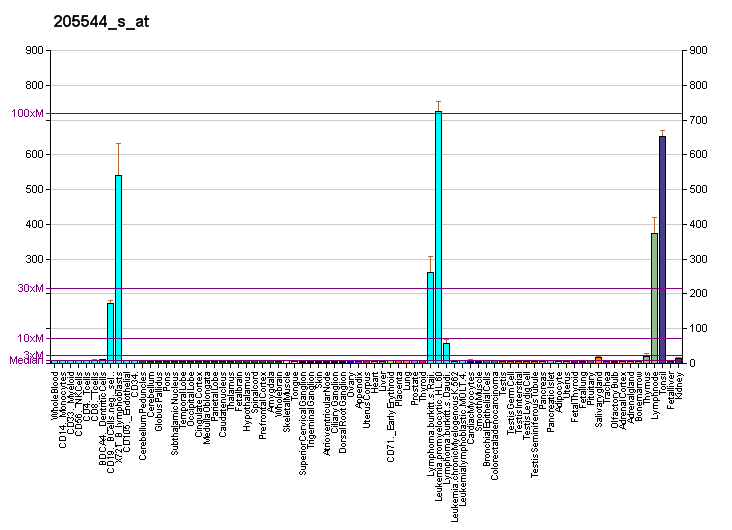Click the OlfactoryBulb axis label
This screenshot has height=530, width=732.
click(614, 400)
